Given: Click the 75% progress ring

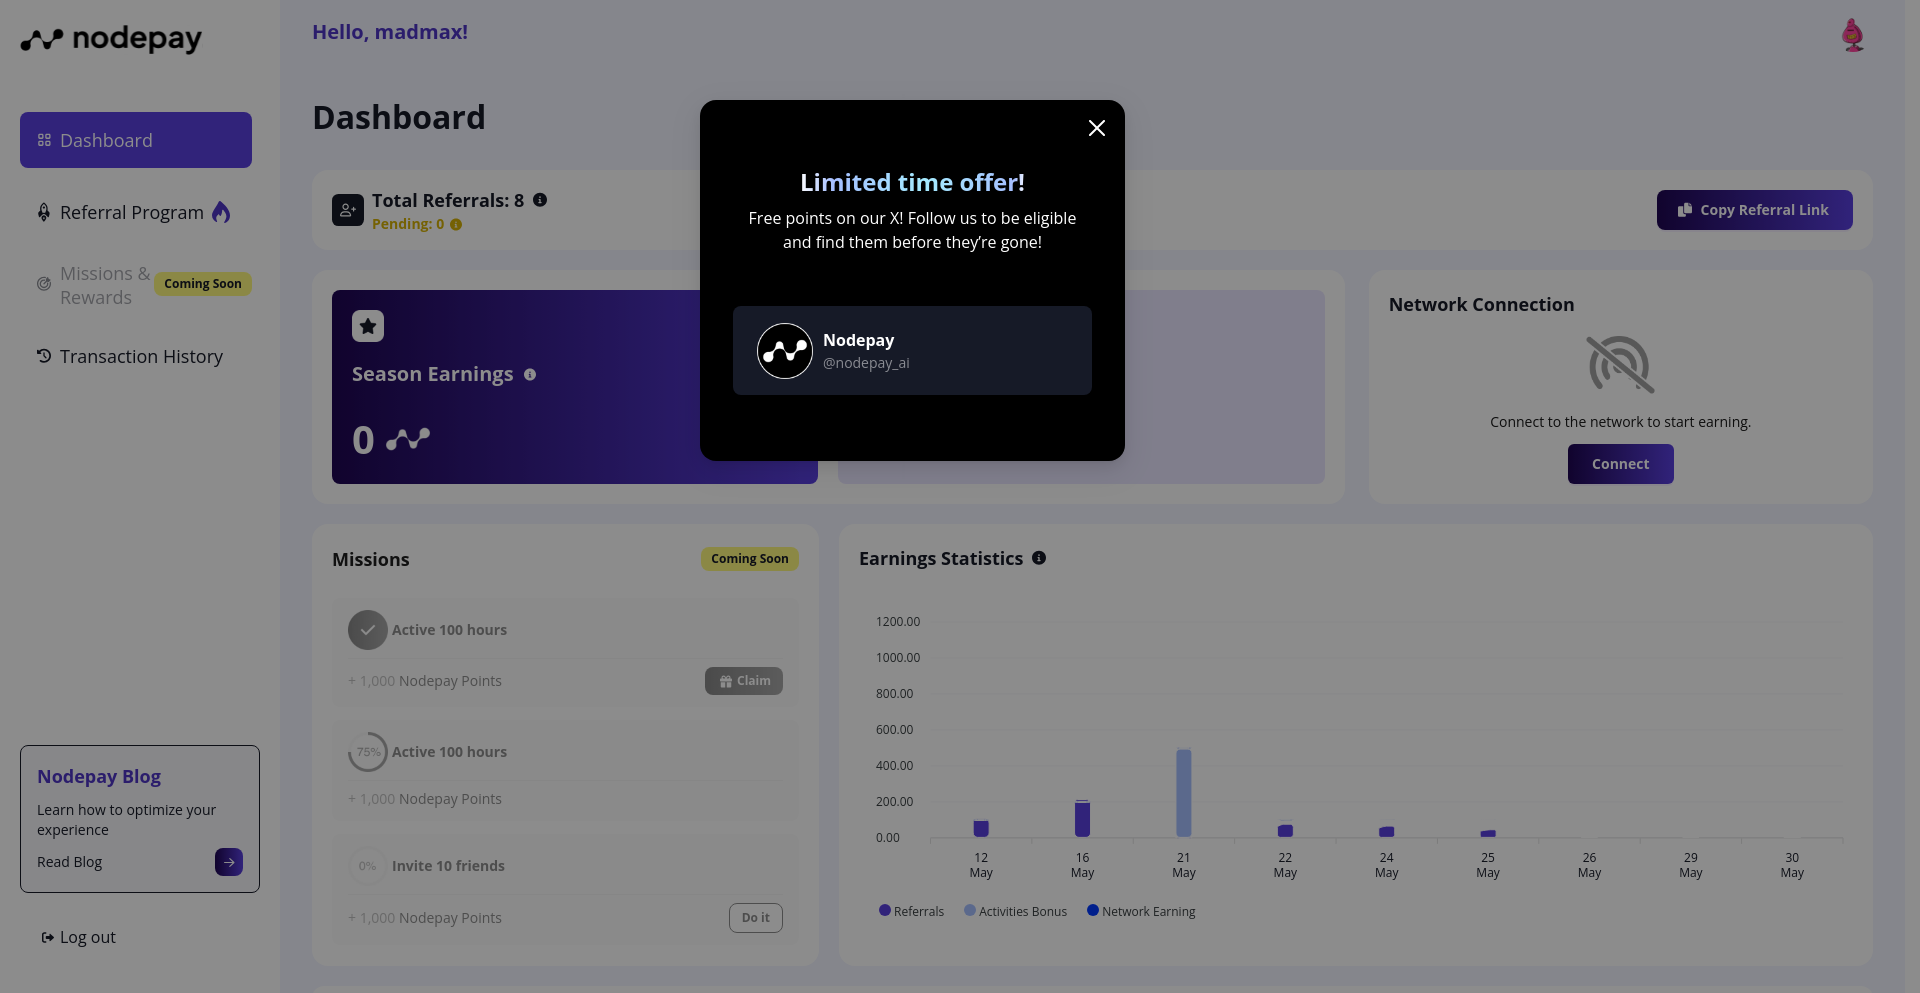Looking at the screenshot, I should coord(368,752).
